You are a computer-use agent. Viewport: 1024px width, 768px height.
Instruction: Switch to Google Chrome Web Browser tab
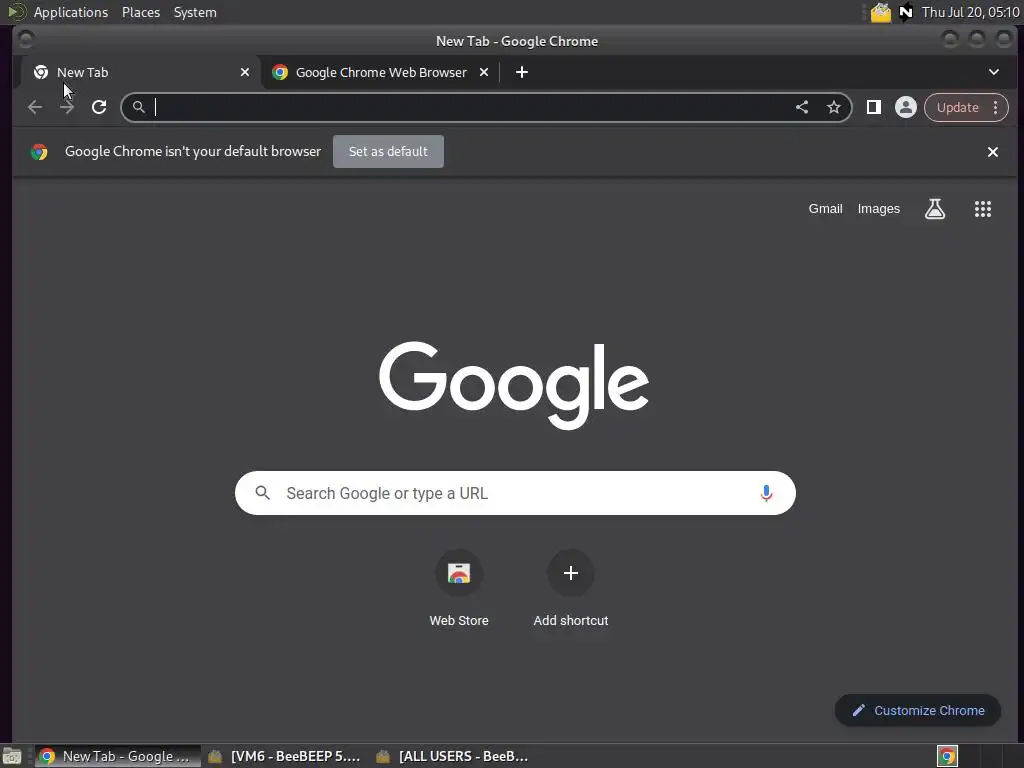tap(380, 72)
